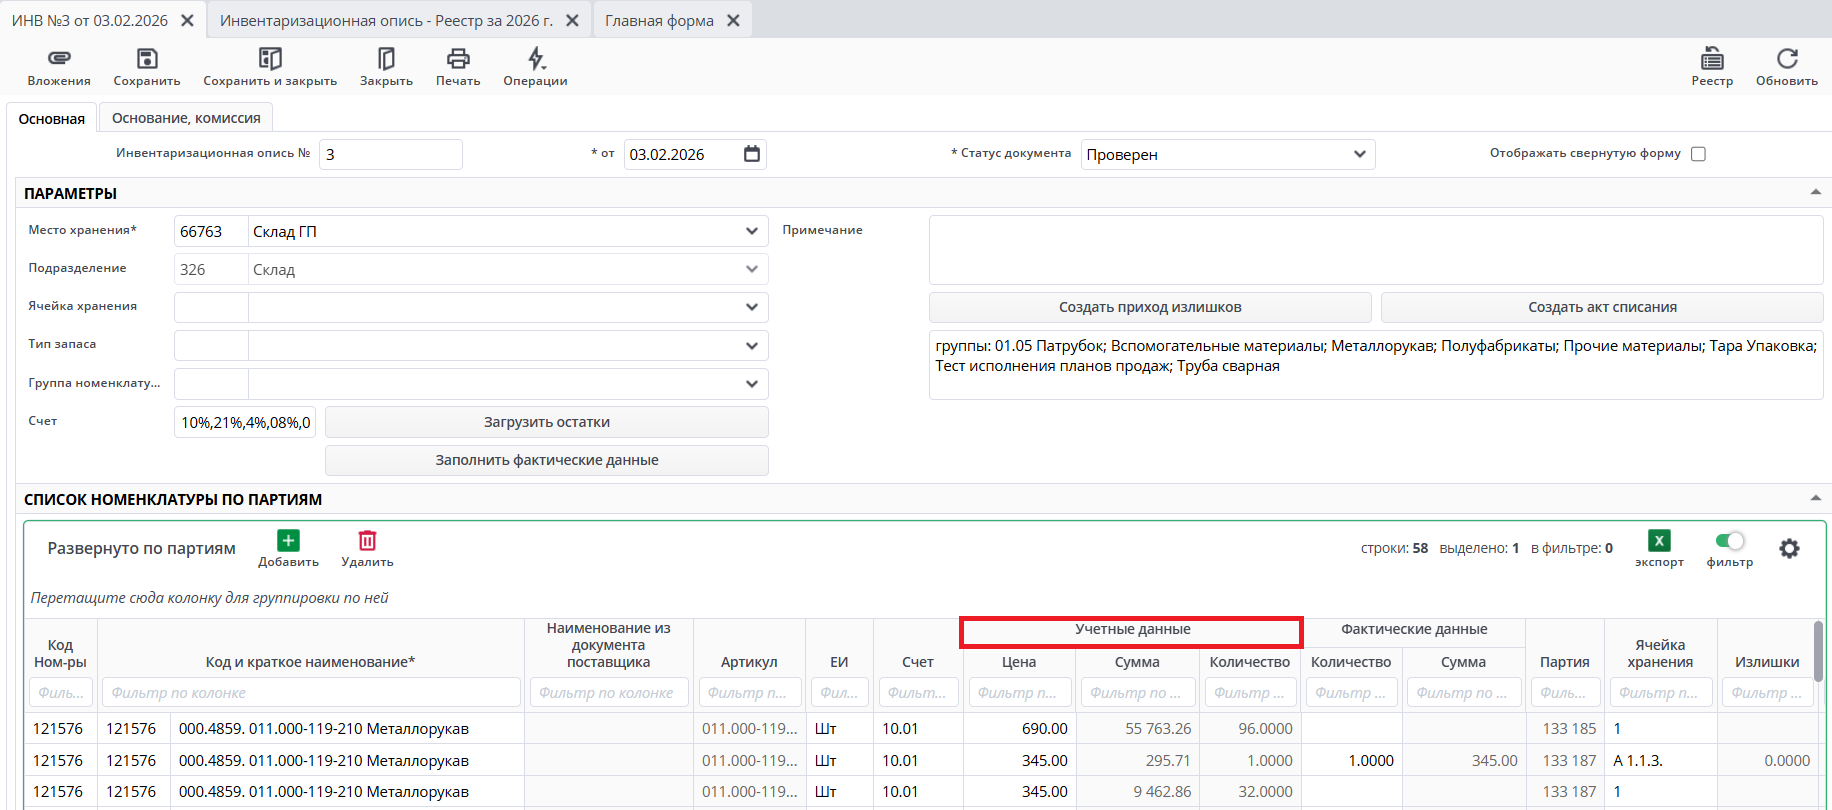Add a row with green Добавить icon
The width and height of the screenshot is (1832, 810).
(x=288, y=541)
